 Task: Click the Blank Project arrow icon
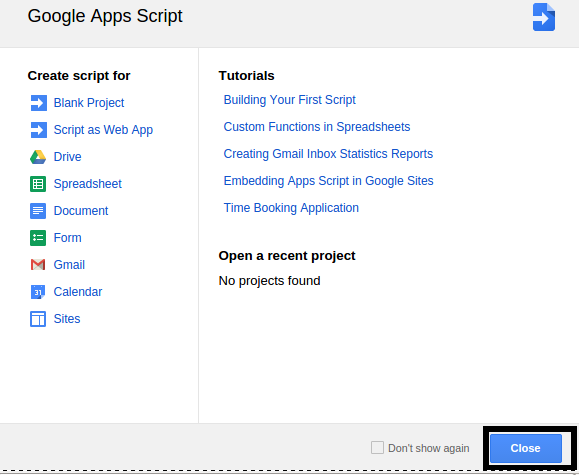tap(38, 103)
